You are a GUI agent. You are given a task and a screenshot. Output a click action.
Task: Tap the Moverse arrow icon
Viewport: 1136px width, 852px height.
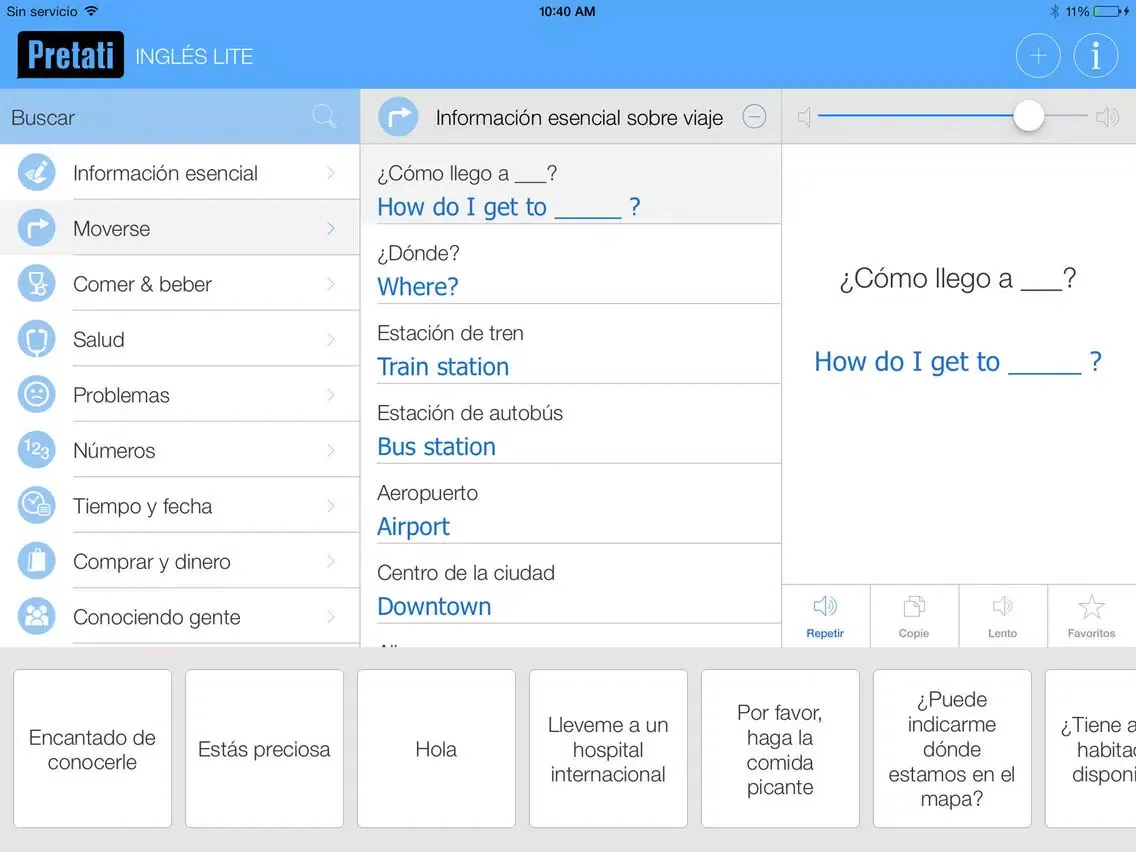pyautogui.click(x=36, y=228)
